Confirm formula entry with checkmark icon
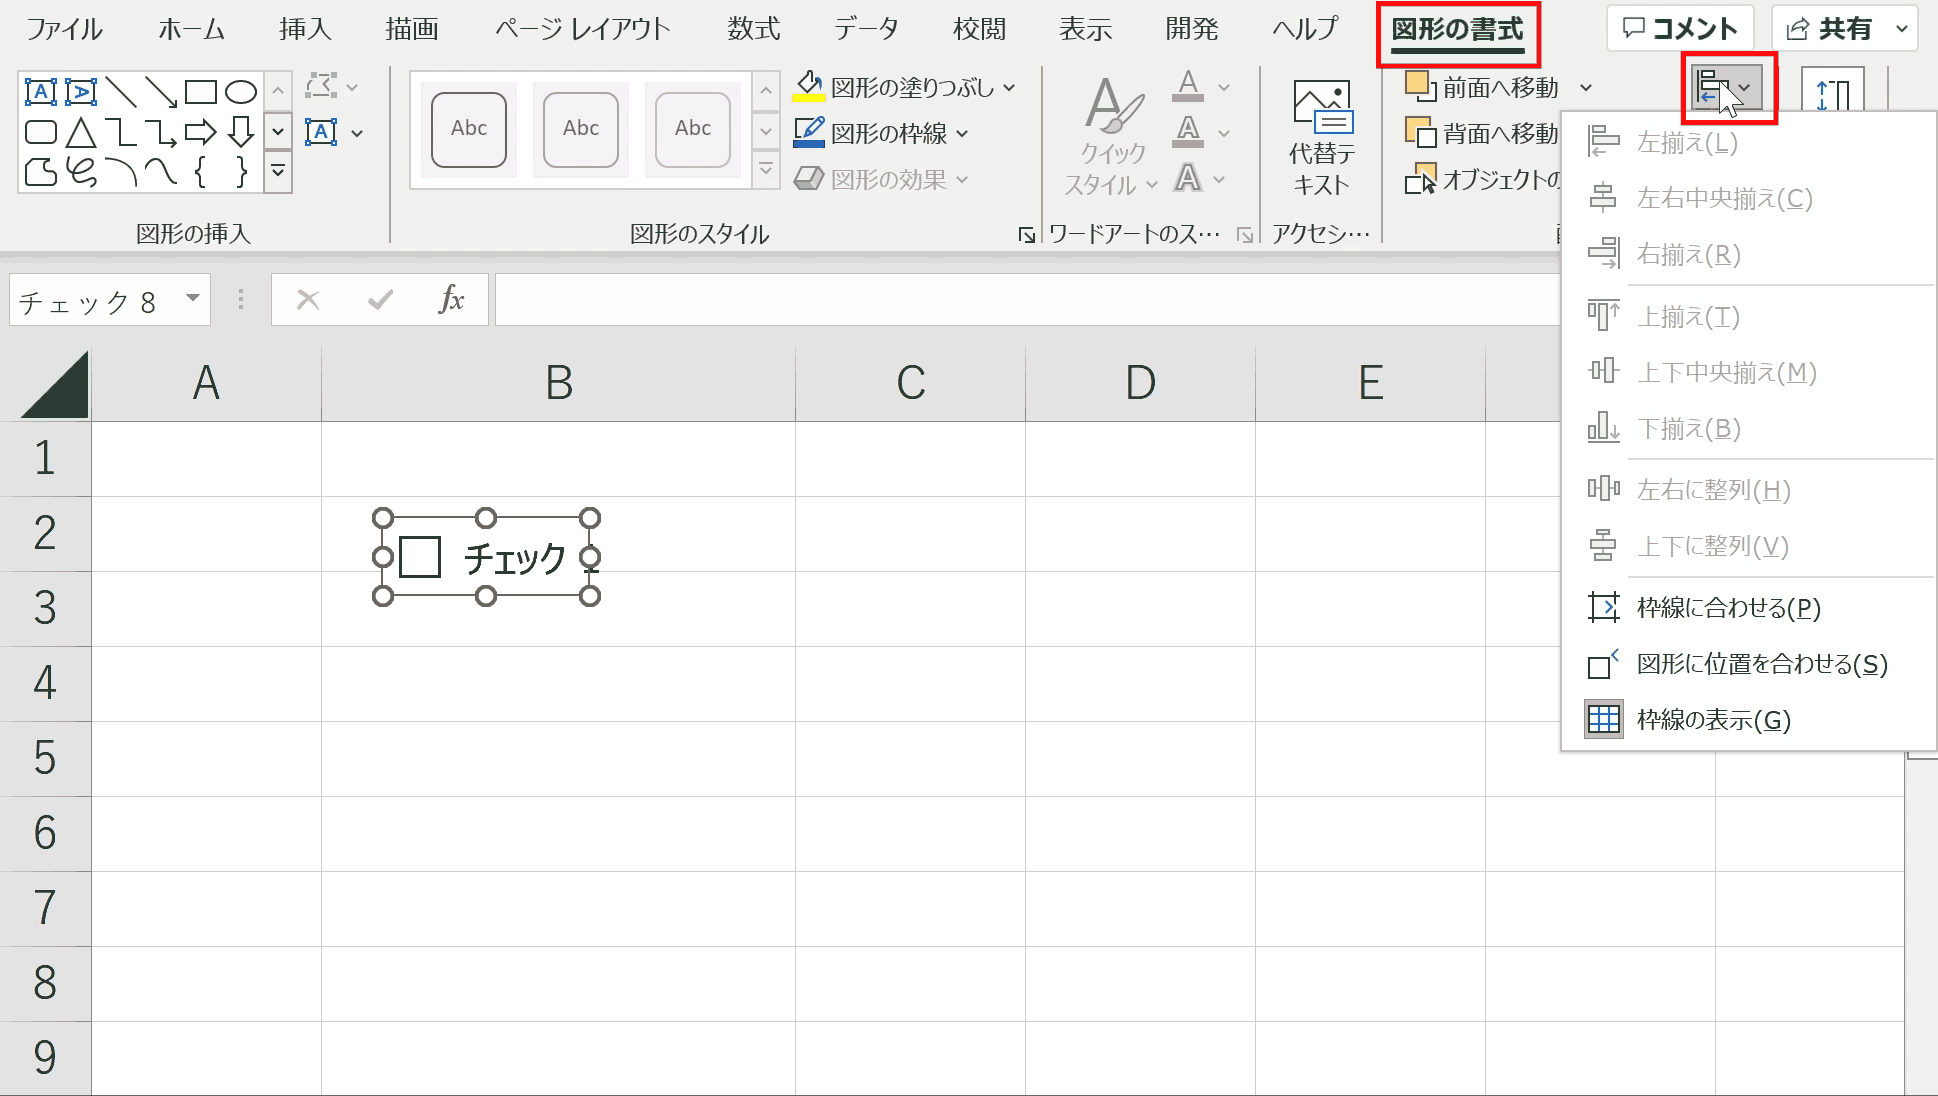 pos(380,299)
